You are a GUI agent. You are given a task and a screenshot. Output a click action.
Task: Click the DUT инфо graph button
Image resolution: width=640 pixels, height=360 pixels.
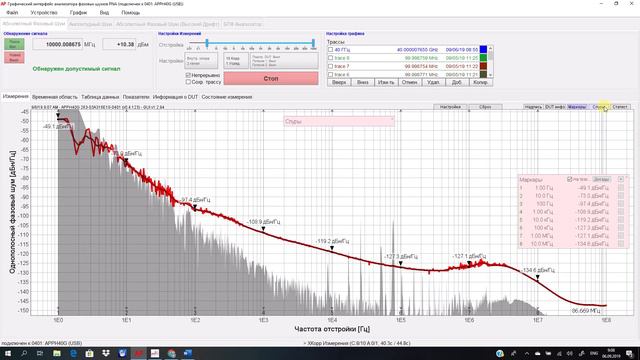(x=555, y=107)
